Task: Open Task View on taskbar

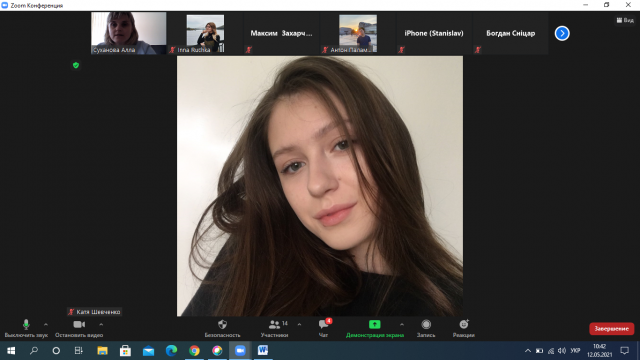Action: click(78, 351)
